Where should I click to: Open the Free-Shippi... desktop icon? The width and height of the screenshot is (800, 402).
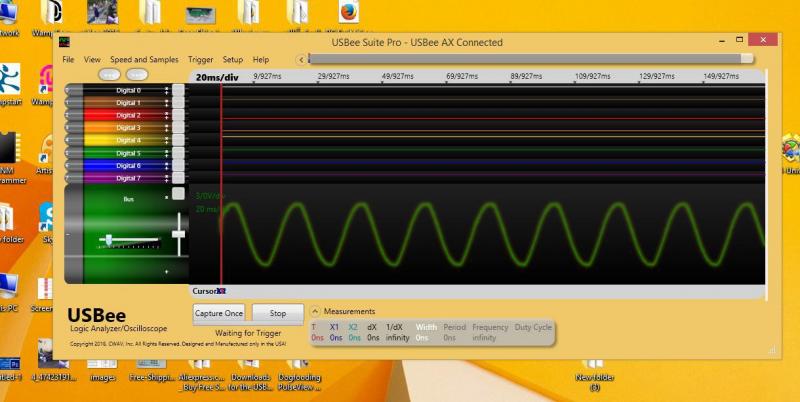pos(151,371)
